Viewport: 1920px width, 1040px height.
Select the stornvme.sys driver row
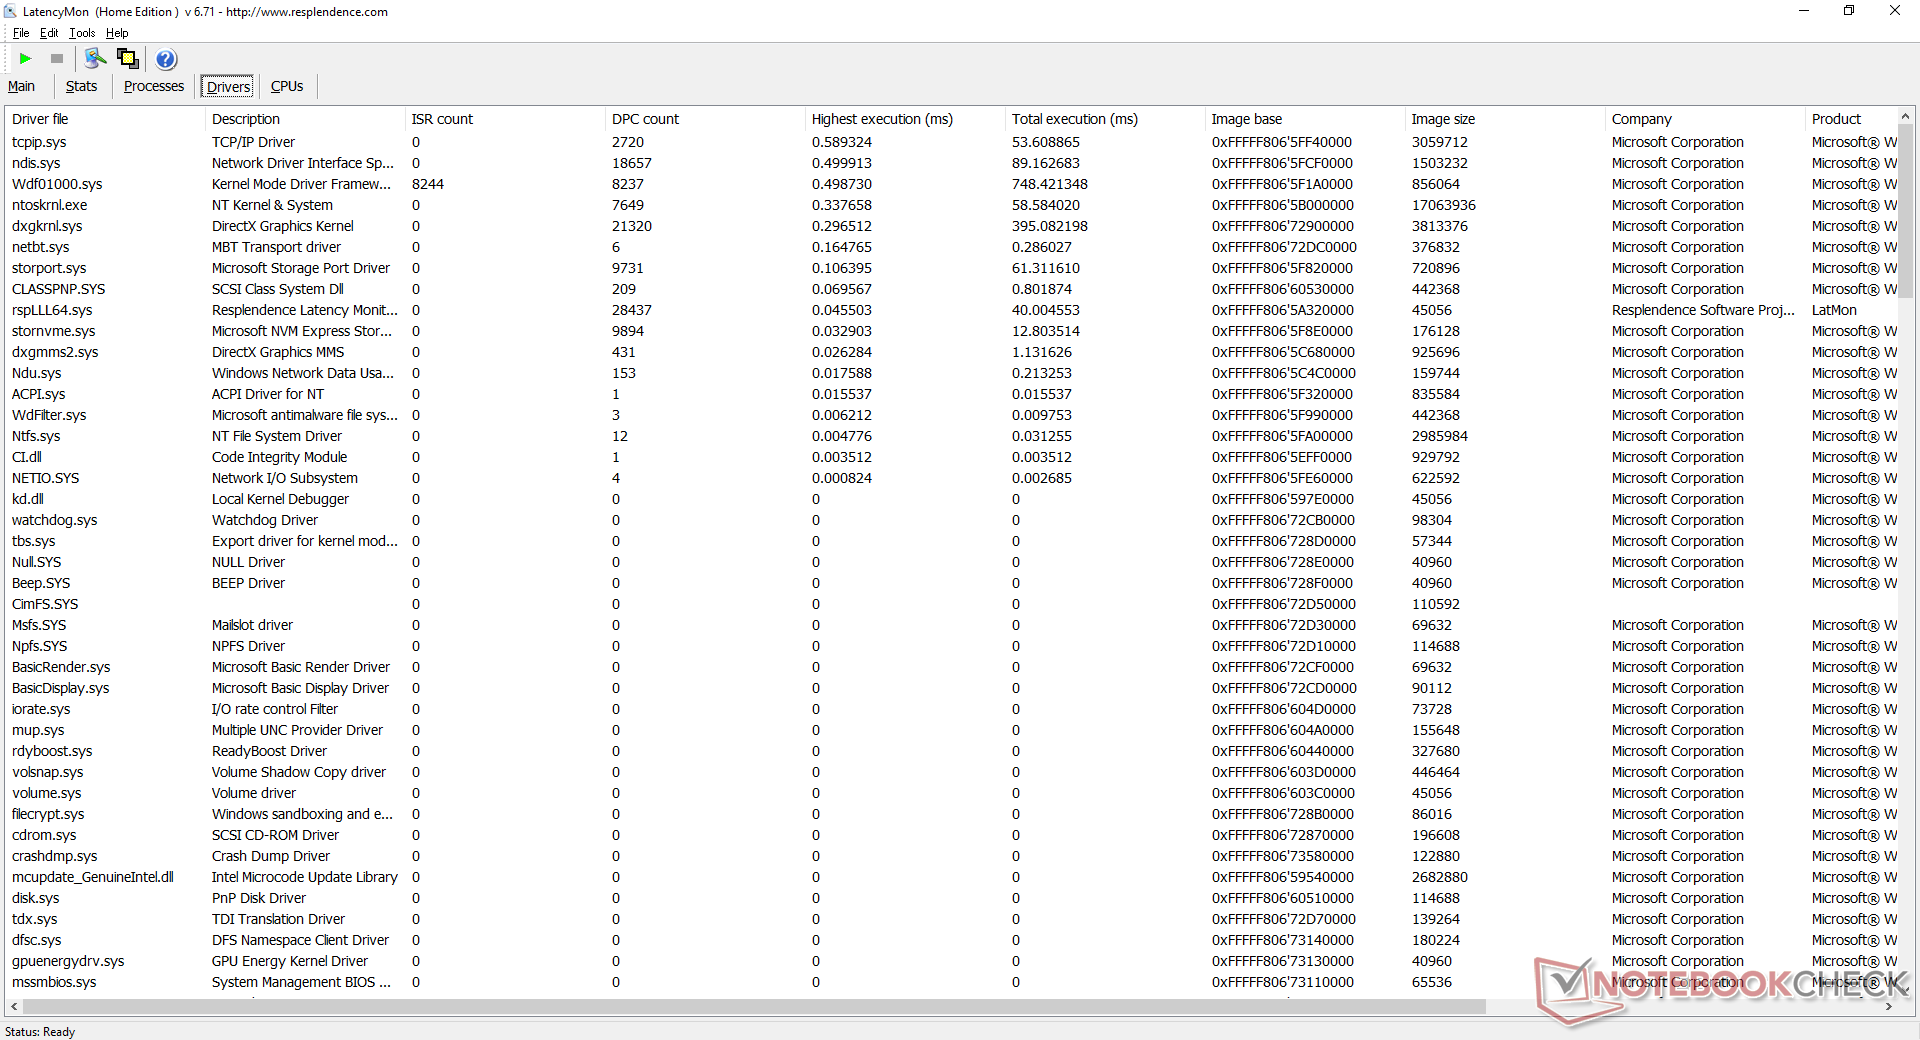coord(951,331)
